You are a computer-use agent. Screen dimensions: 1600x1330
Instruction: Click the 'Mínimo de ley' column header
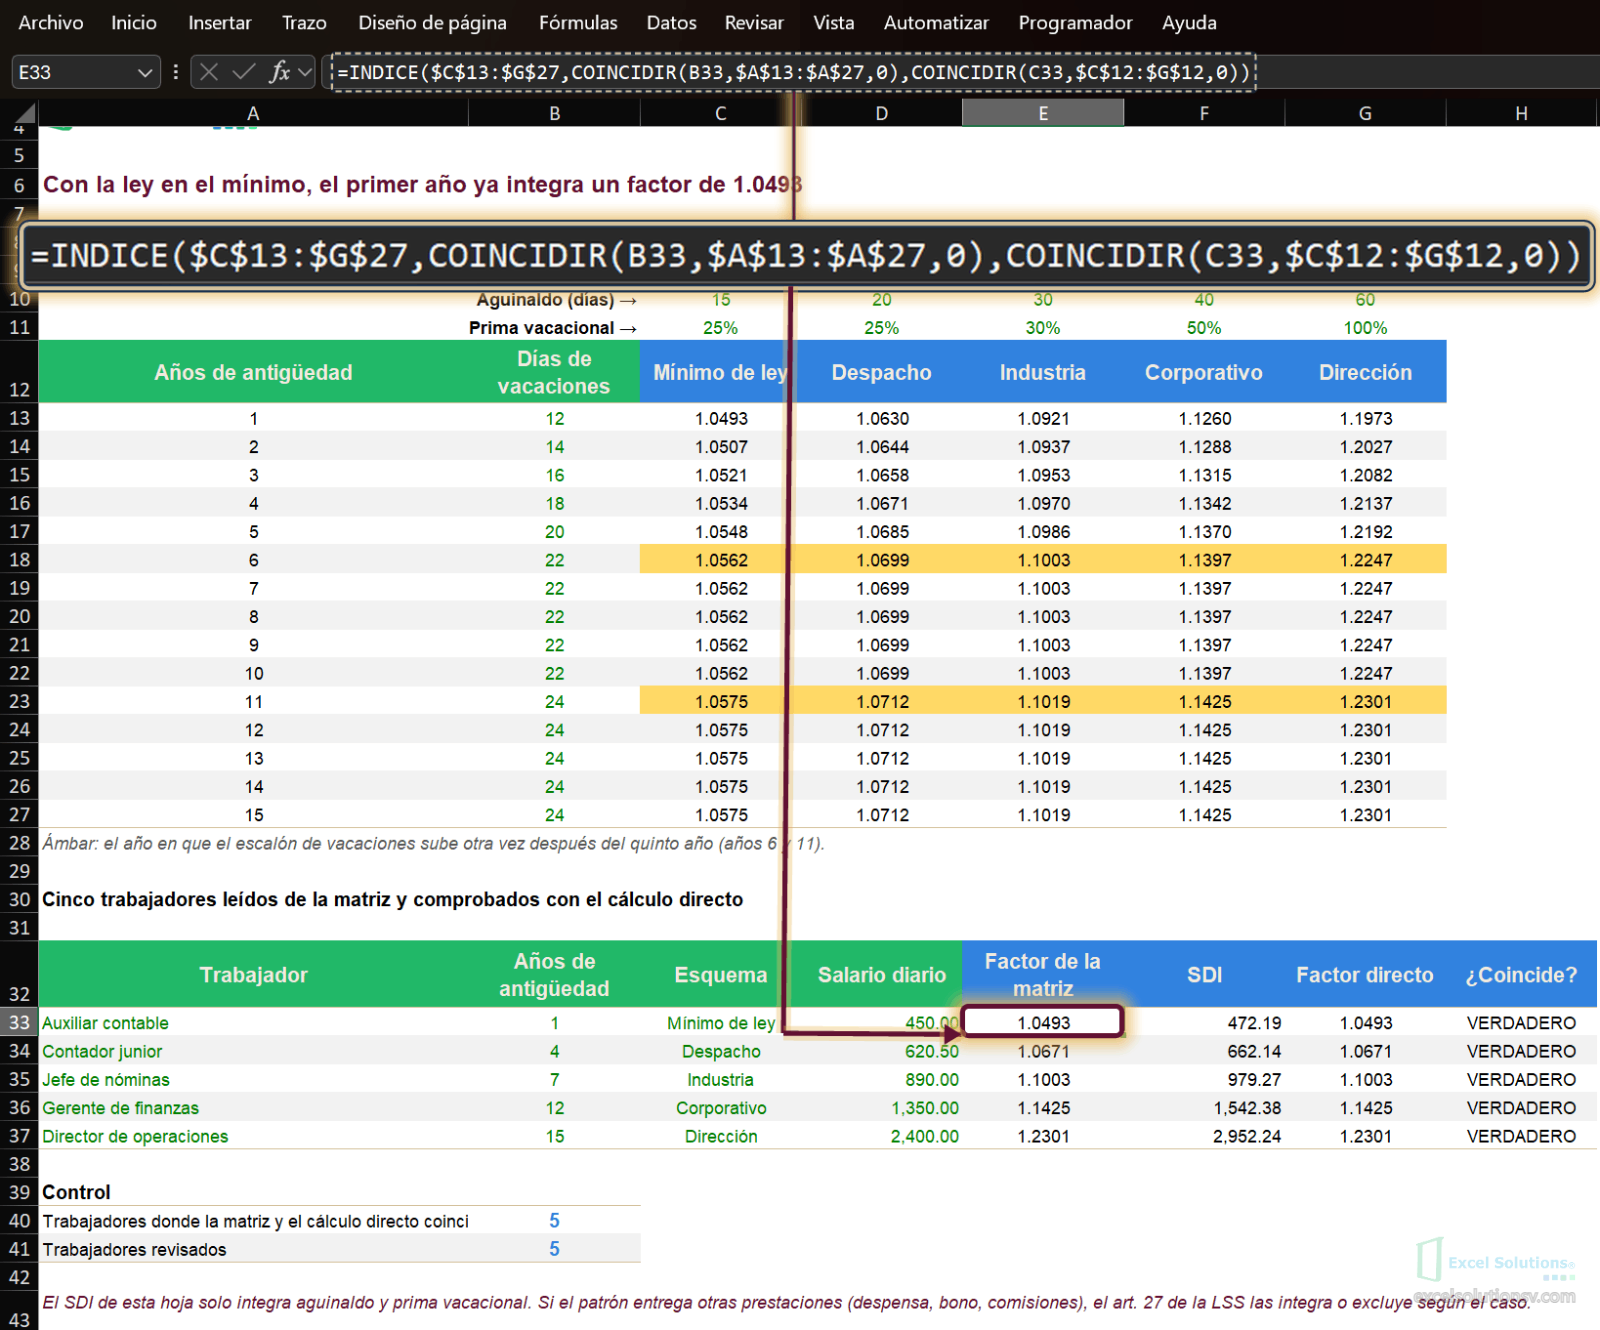[x=720, y=372]
